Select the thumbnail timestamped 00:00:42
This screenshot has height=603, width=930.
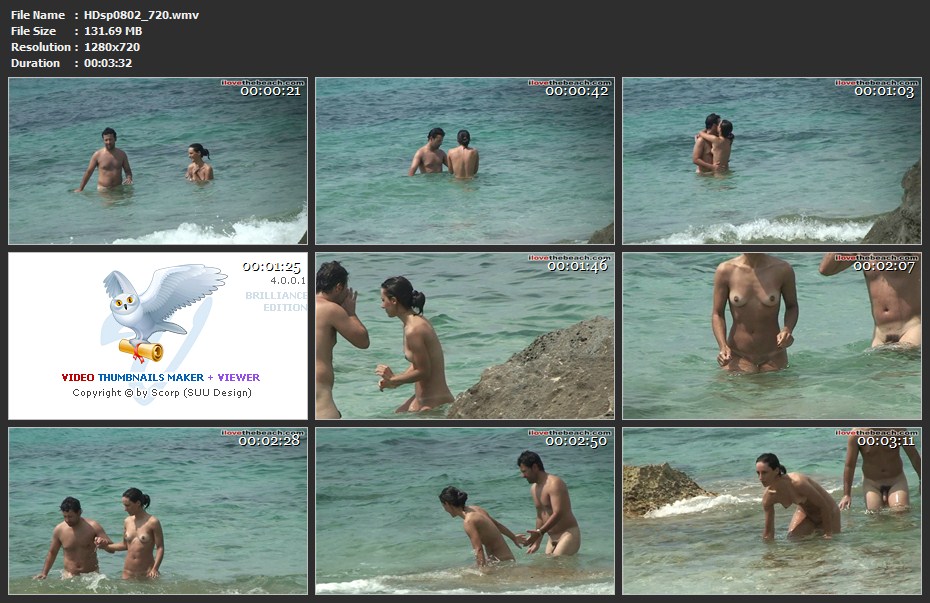click(x=465, y=161)
